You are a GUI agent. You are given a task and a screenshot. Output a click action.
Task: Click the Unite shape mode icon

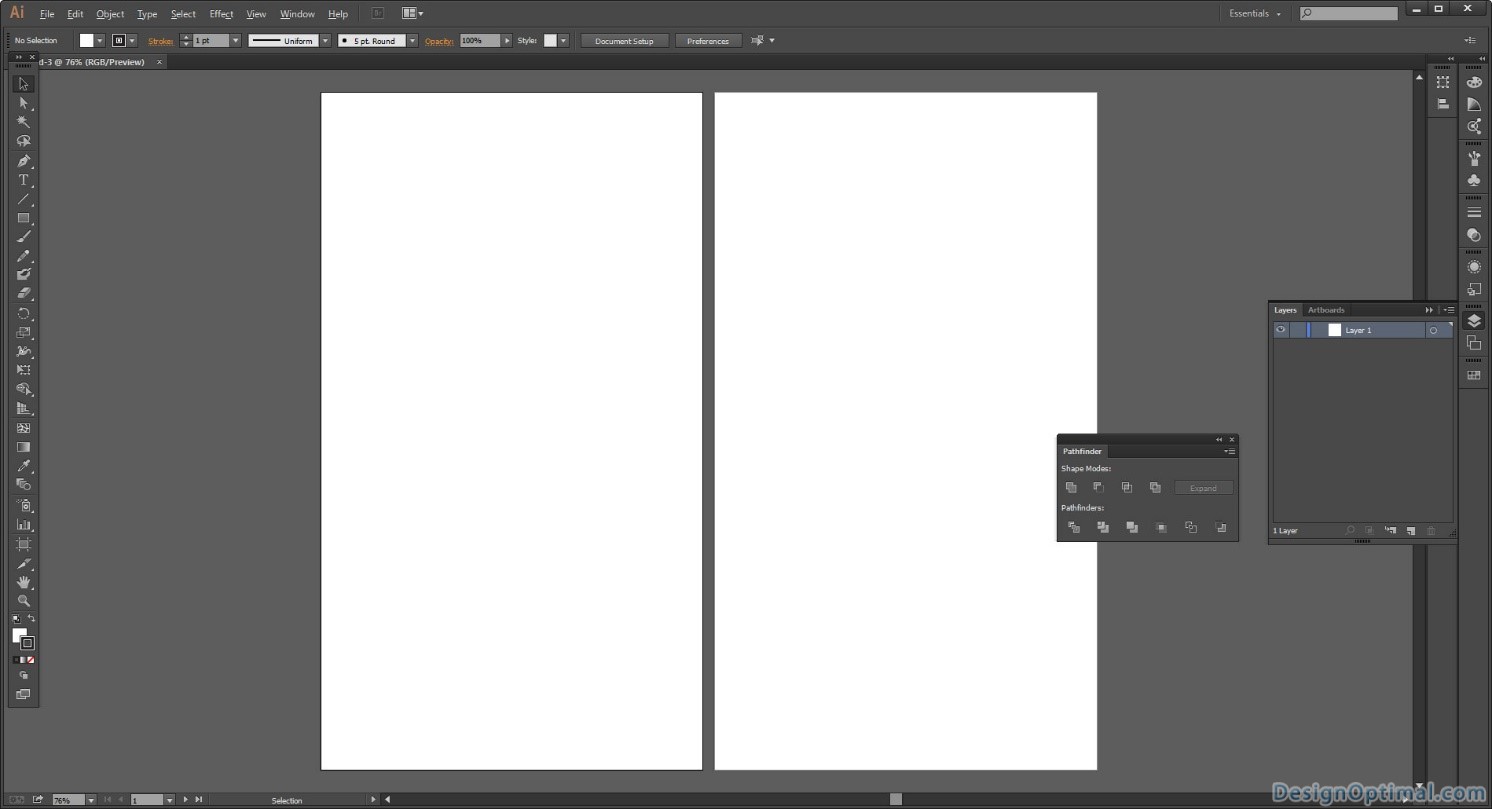point(1071,487)
